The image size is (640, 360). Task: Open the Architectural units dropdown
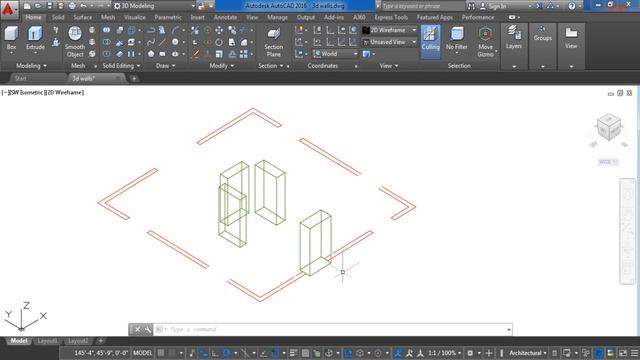click(x=528, y=353)
